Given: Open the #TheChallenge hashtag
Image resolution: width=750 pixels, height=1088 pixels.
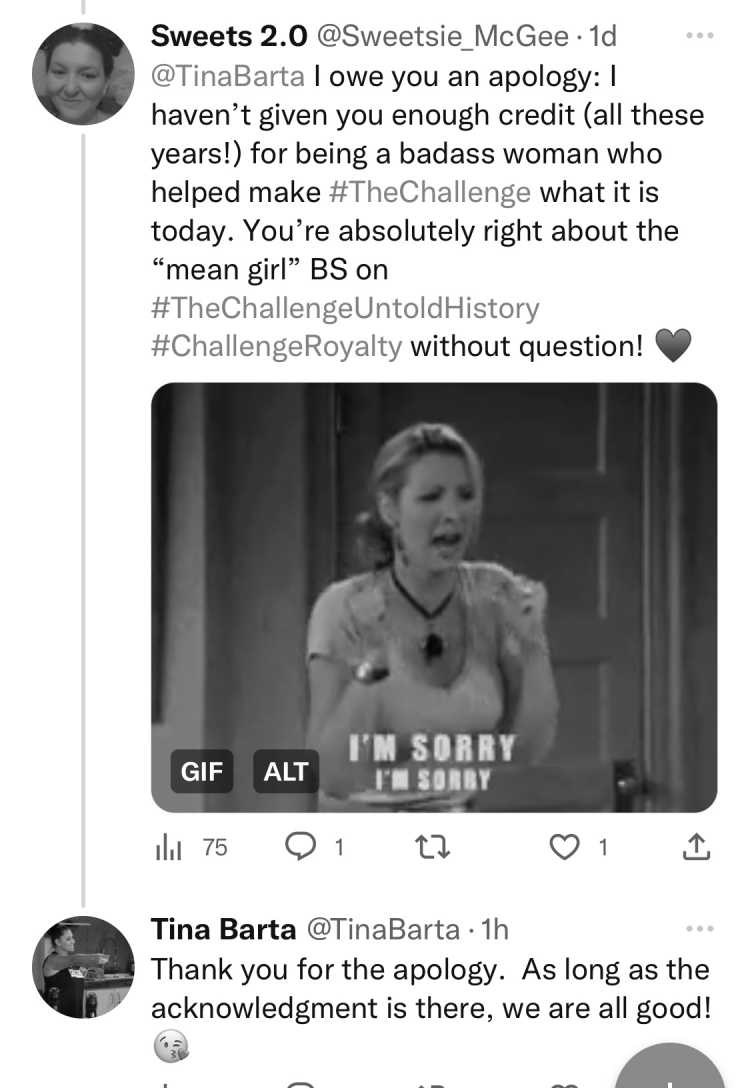Looking at the screenshot, I should [430, 192].
